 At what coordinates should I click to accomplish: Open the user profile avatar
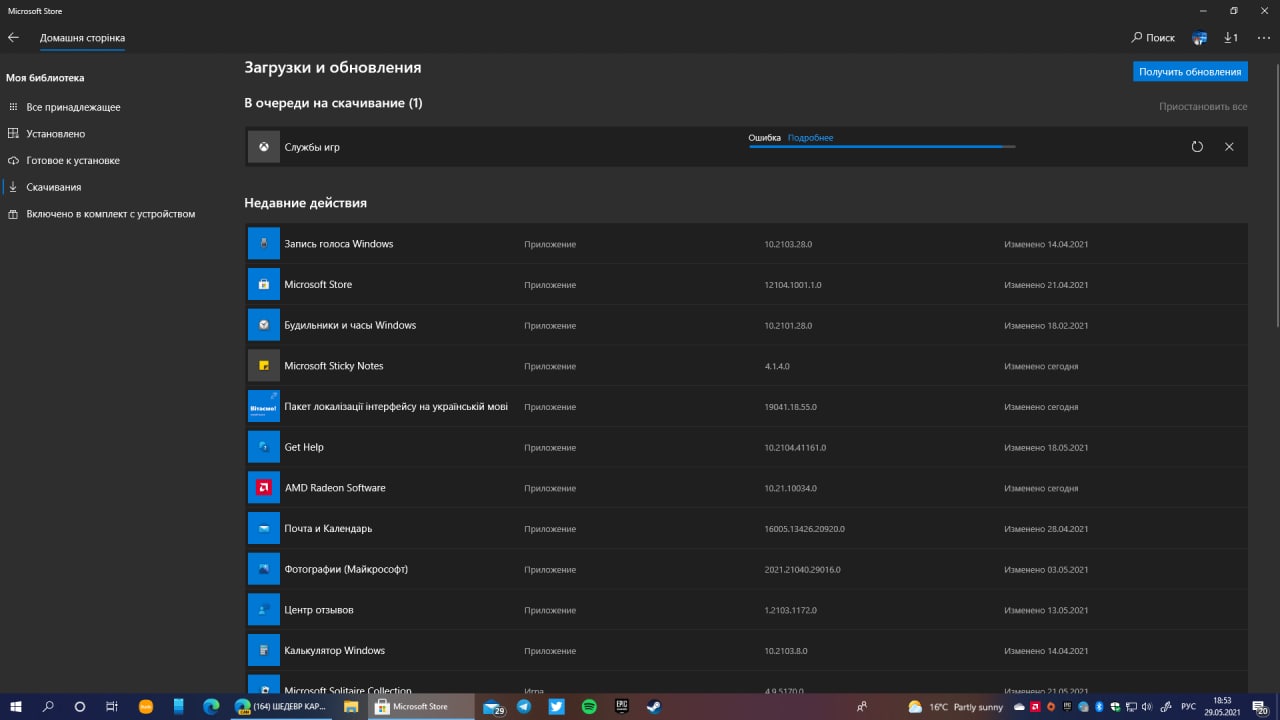tap(1199, 38)
